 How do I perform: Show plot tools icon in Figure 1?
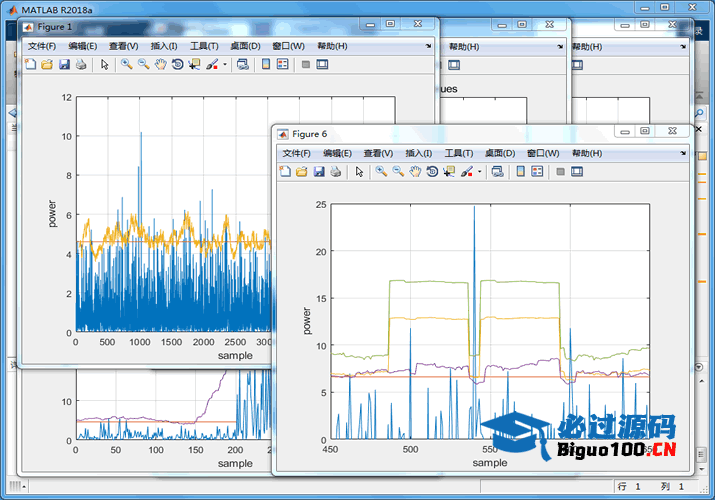click(322, 64)
